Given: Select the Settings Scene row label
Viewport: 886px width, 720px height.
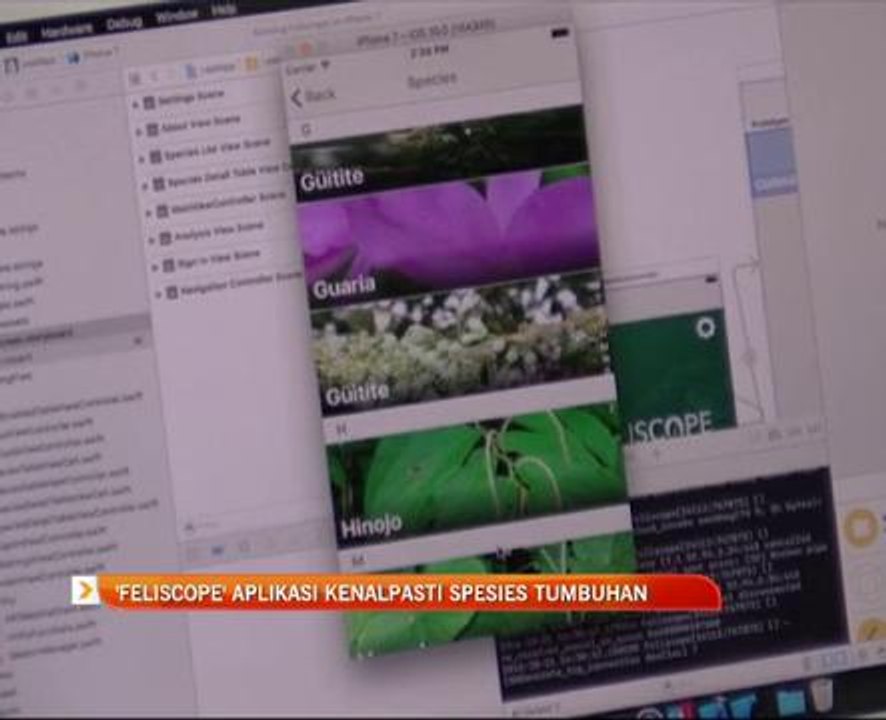Looking at the screenshot, I should 190,97.
